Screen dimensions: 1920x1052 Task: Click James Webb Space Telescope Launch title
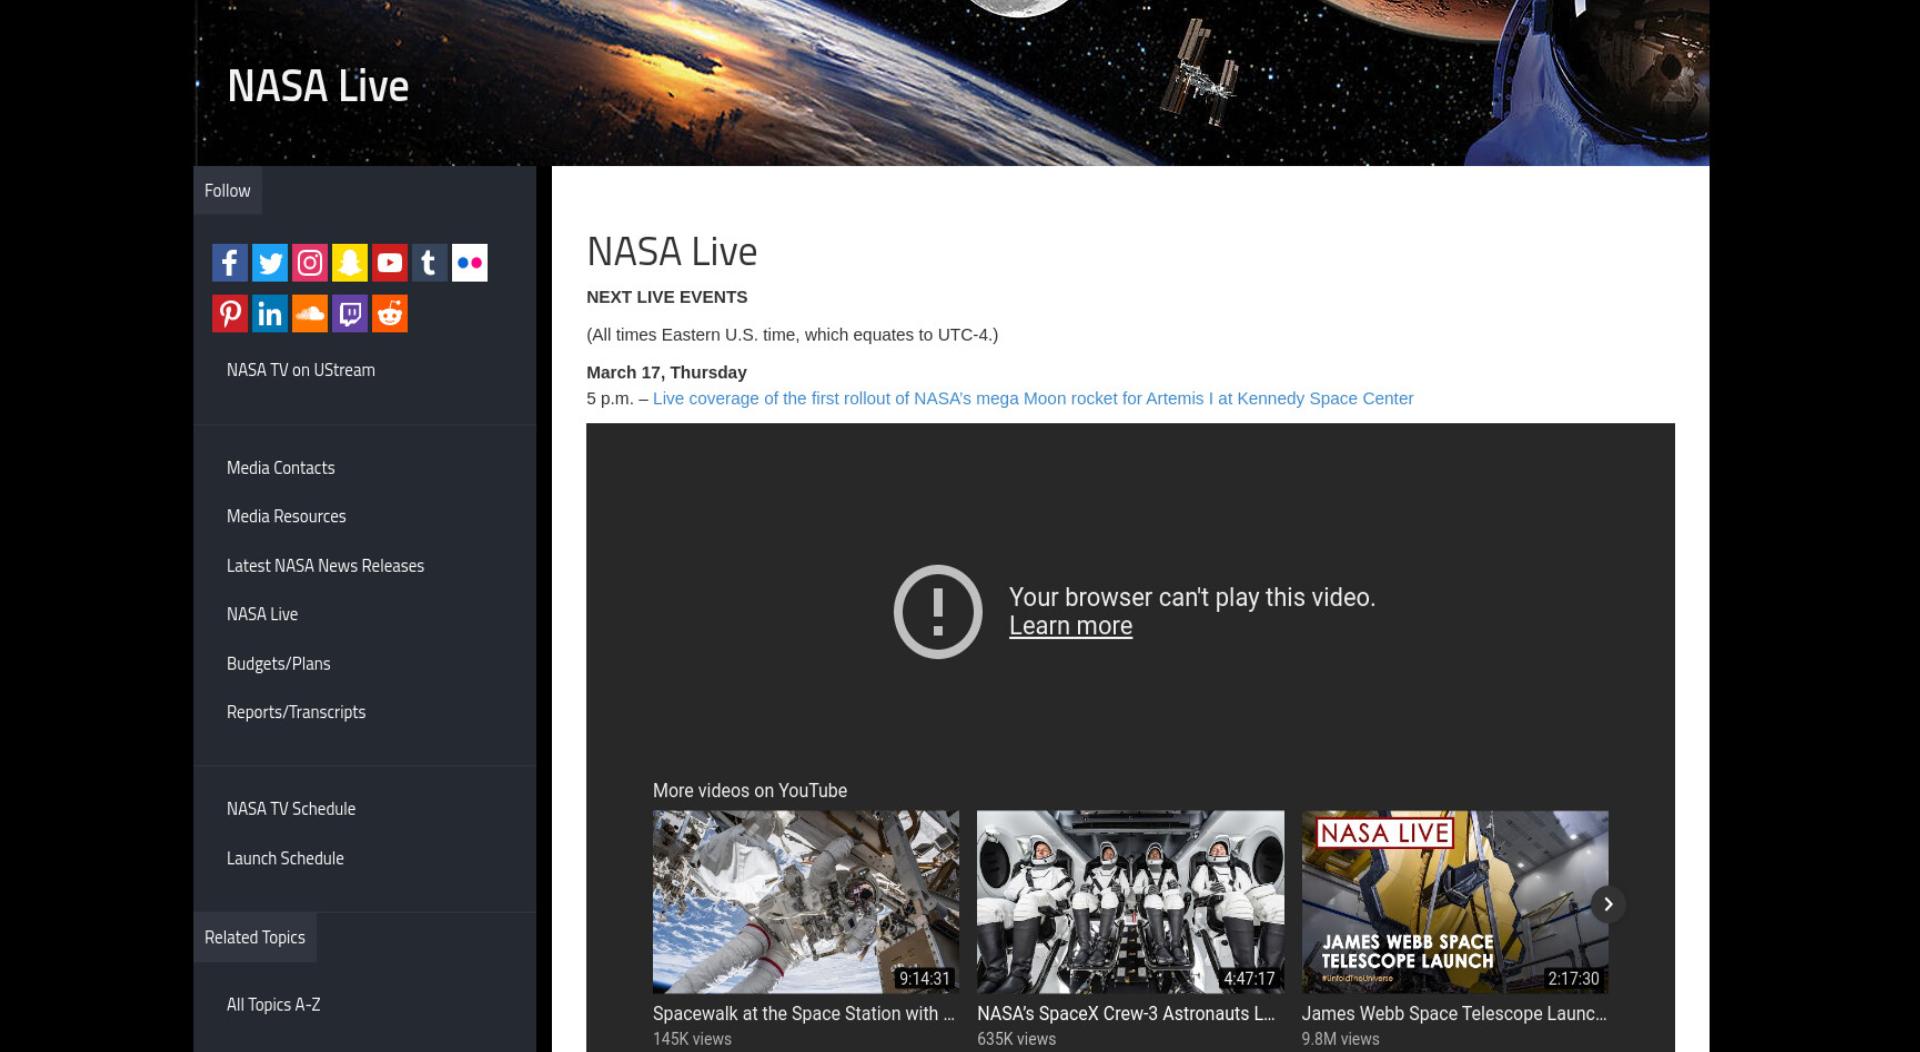click(x=1454, y=1014)
